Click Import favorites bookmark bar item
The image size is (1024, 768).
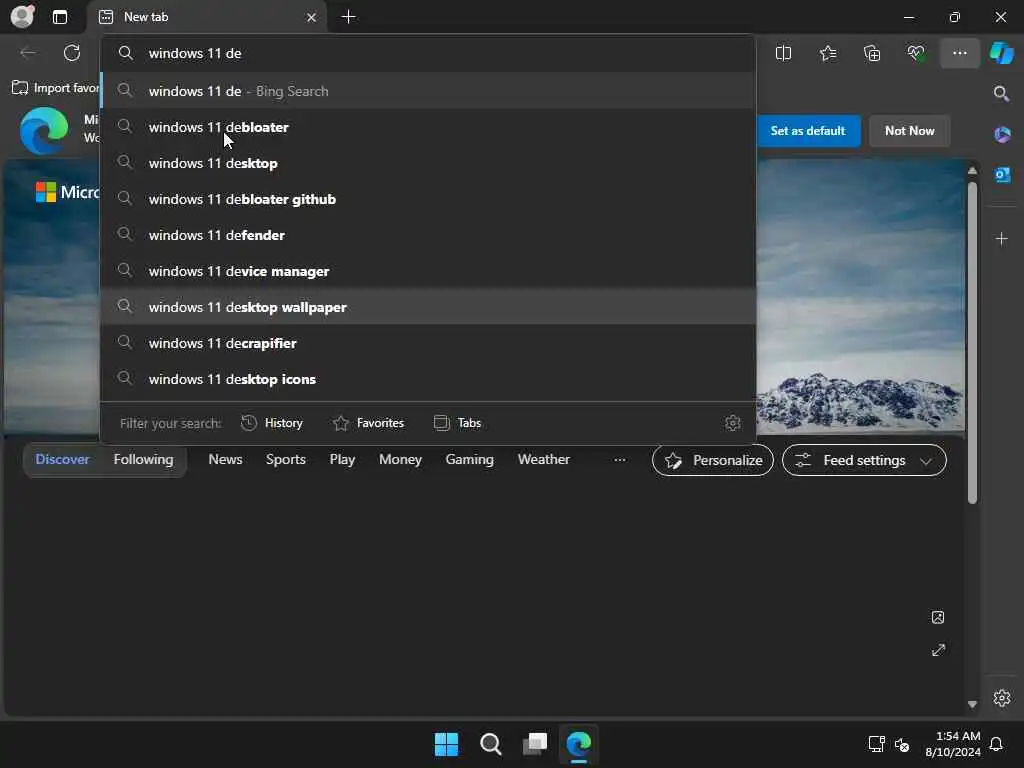56,88
